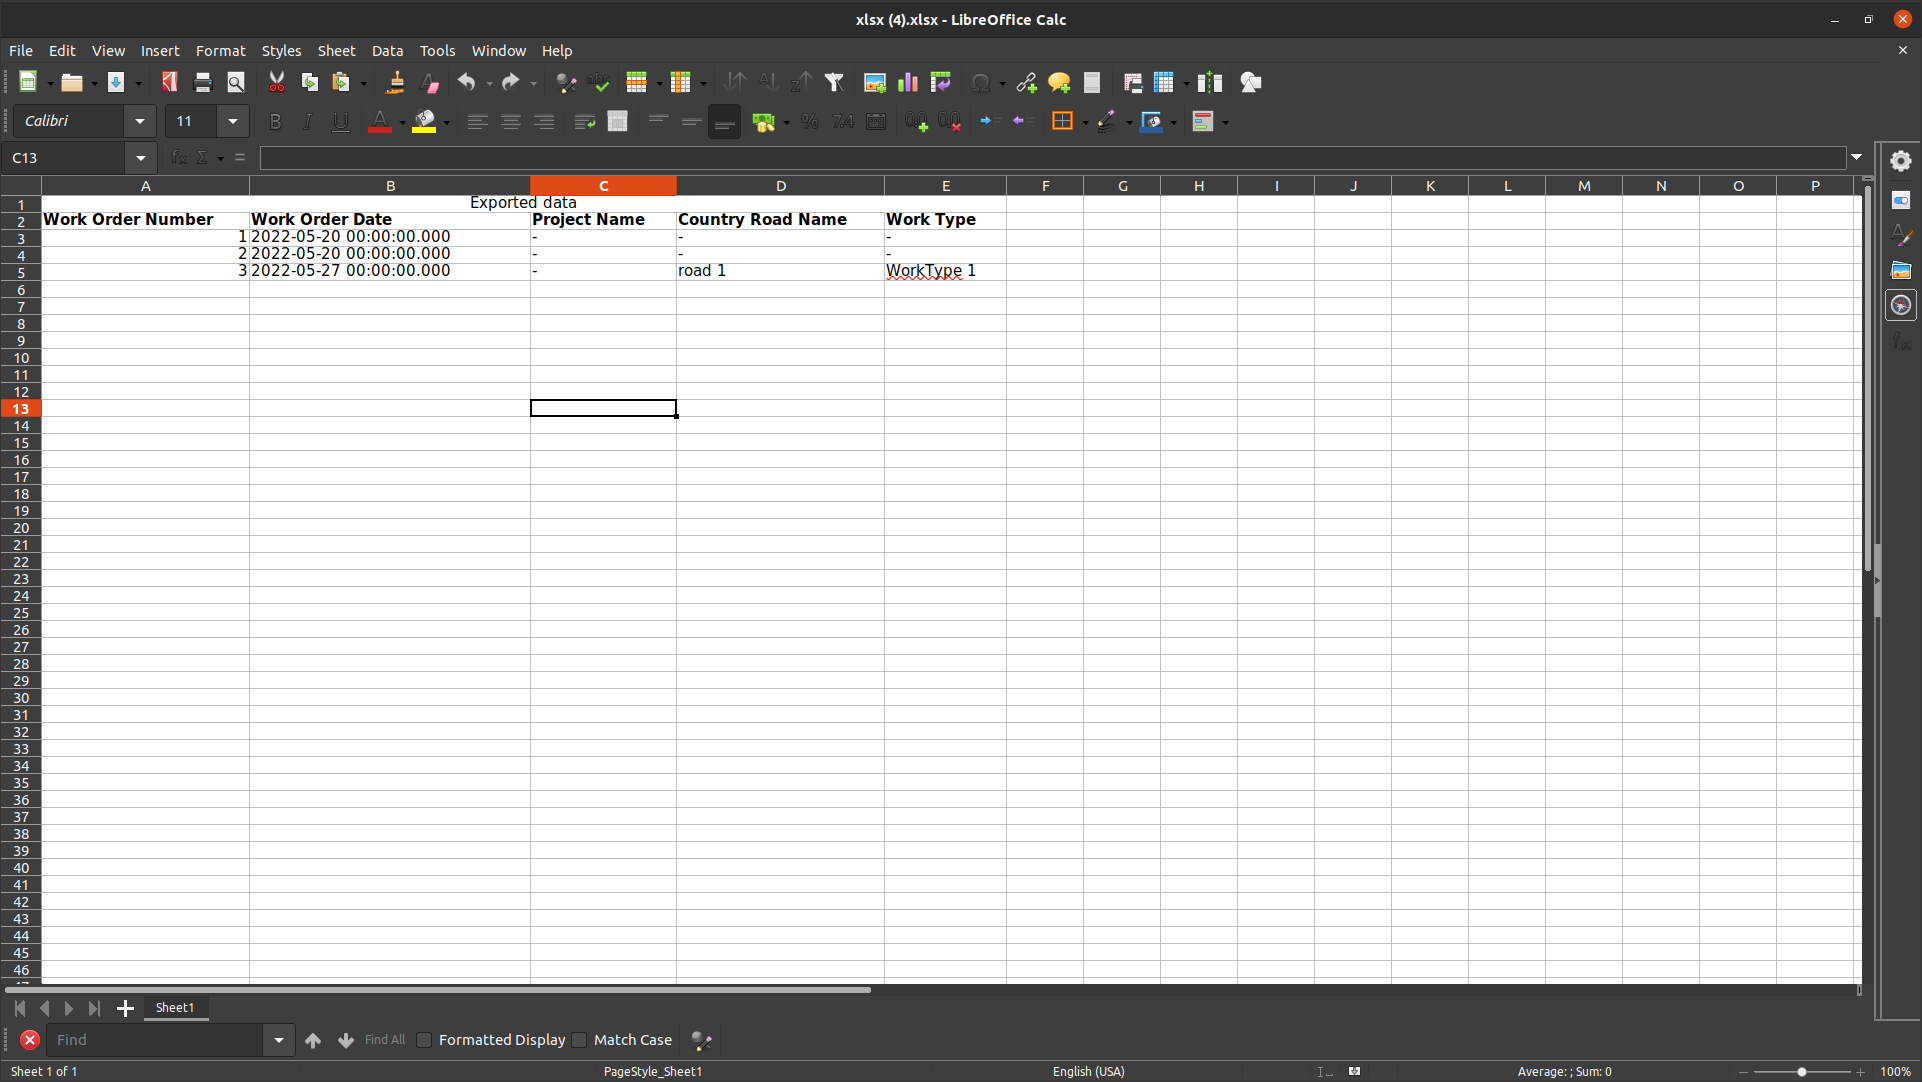Insert Pivot Table icon
Viewport: 1922px width, 1082px height.
coord(941,83)
